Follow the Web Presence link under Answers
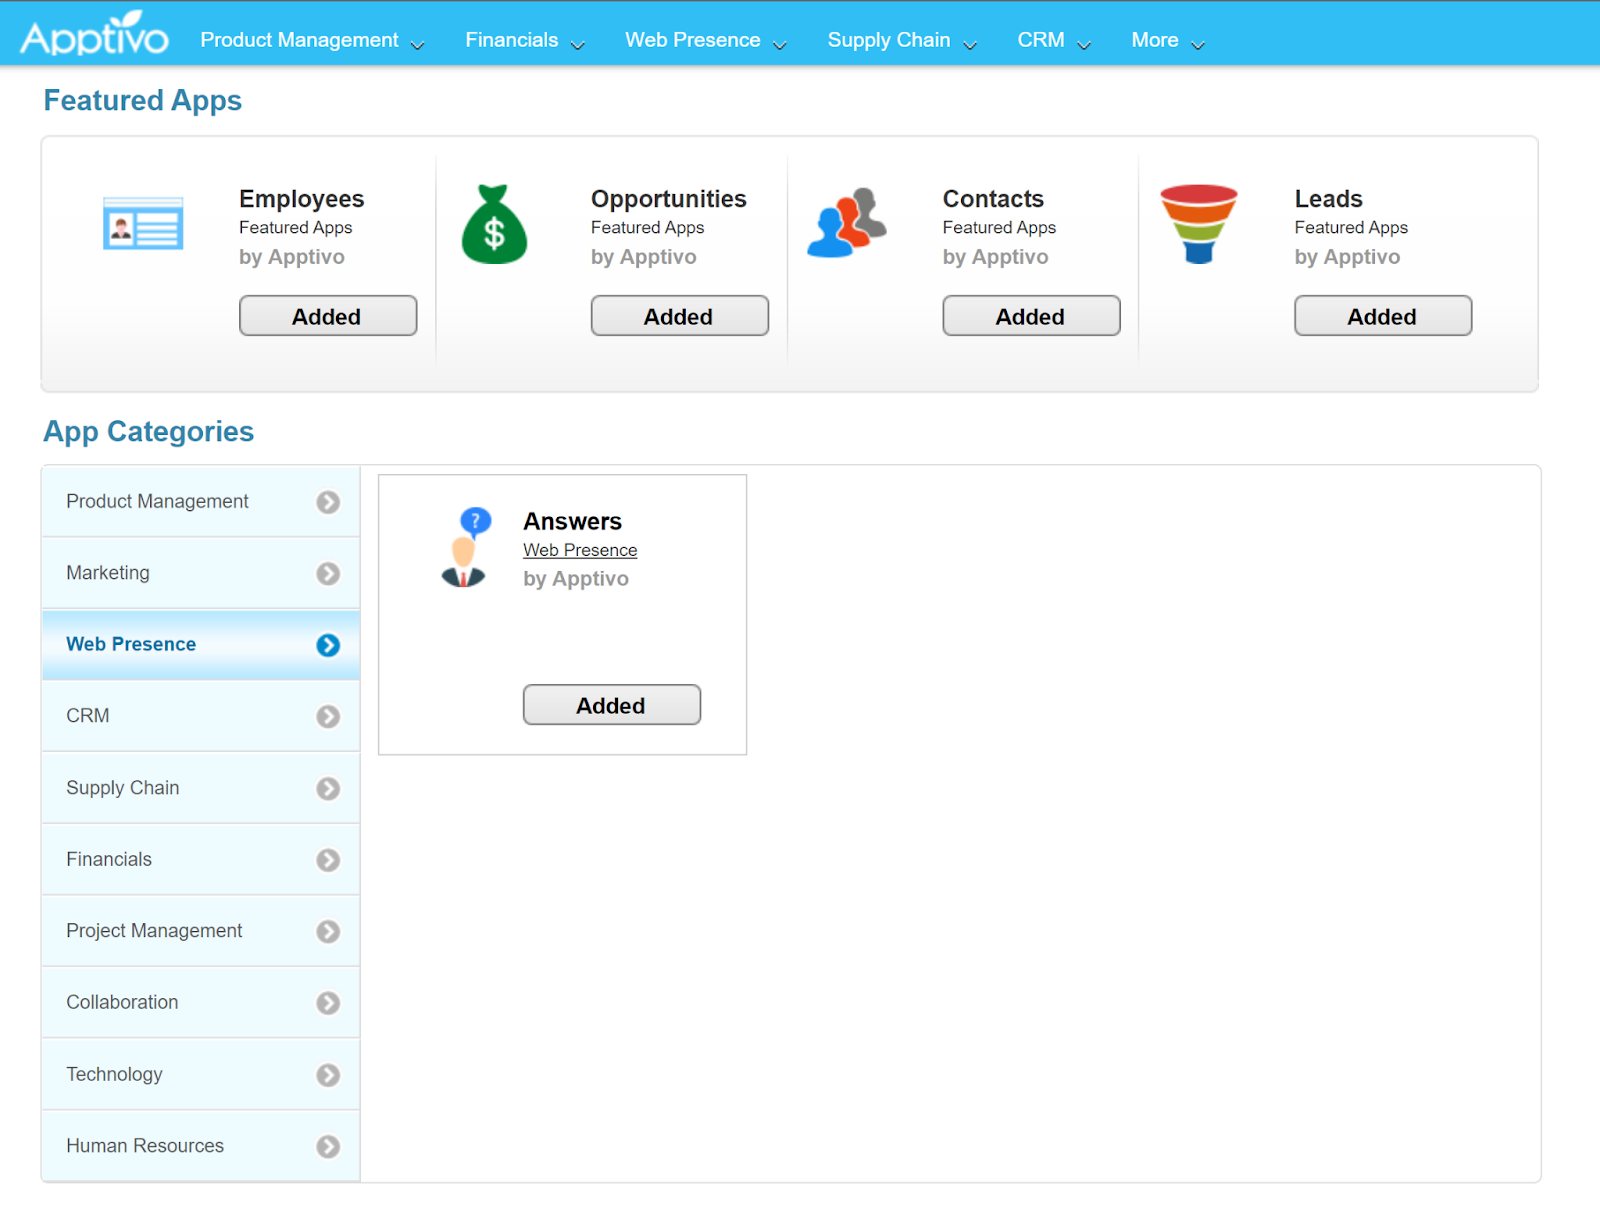This screenshot has width=1600, height=1205. pyautogui.click(x=580, y=550)
